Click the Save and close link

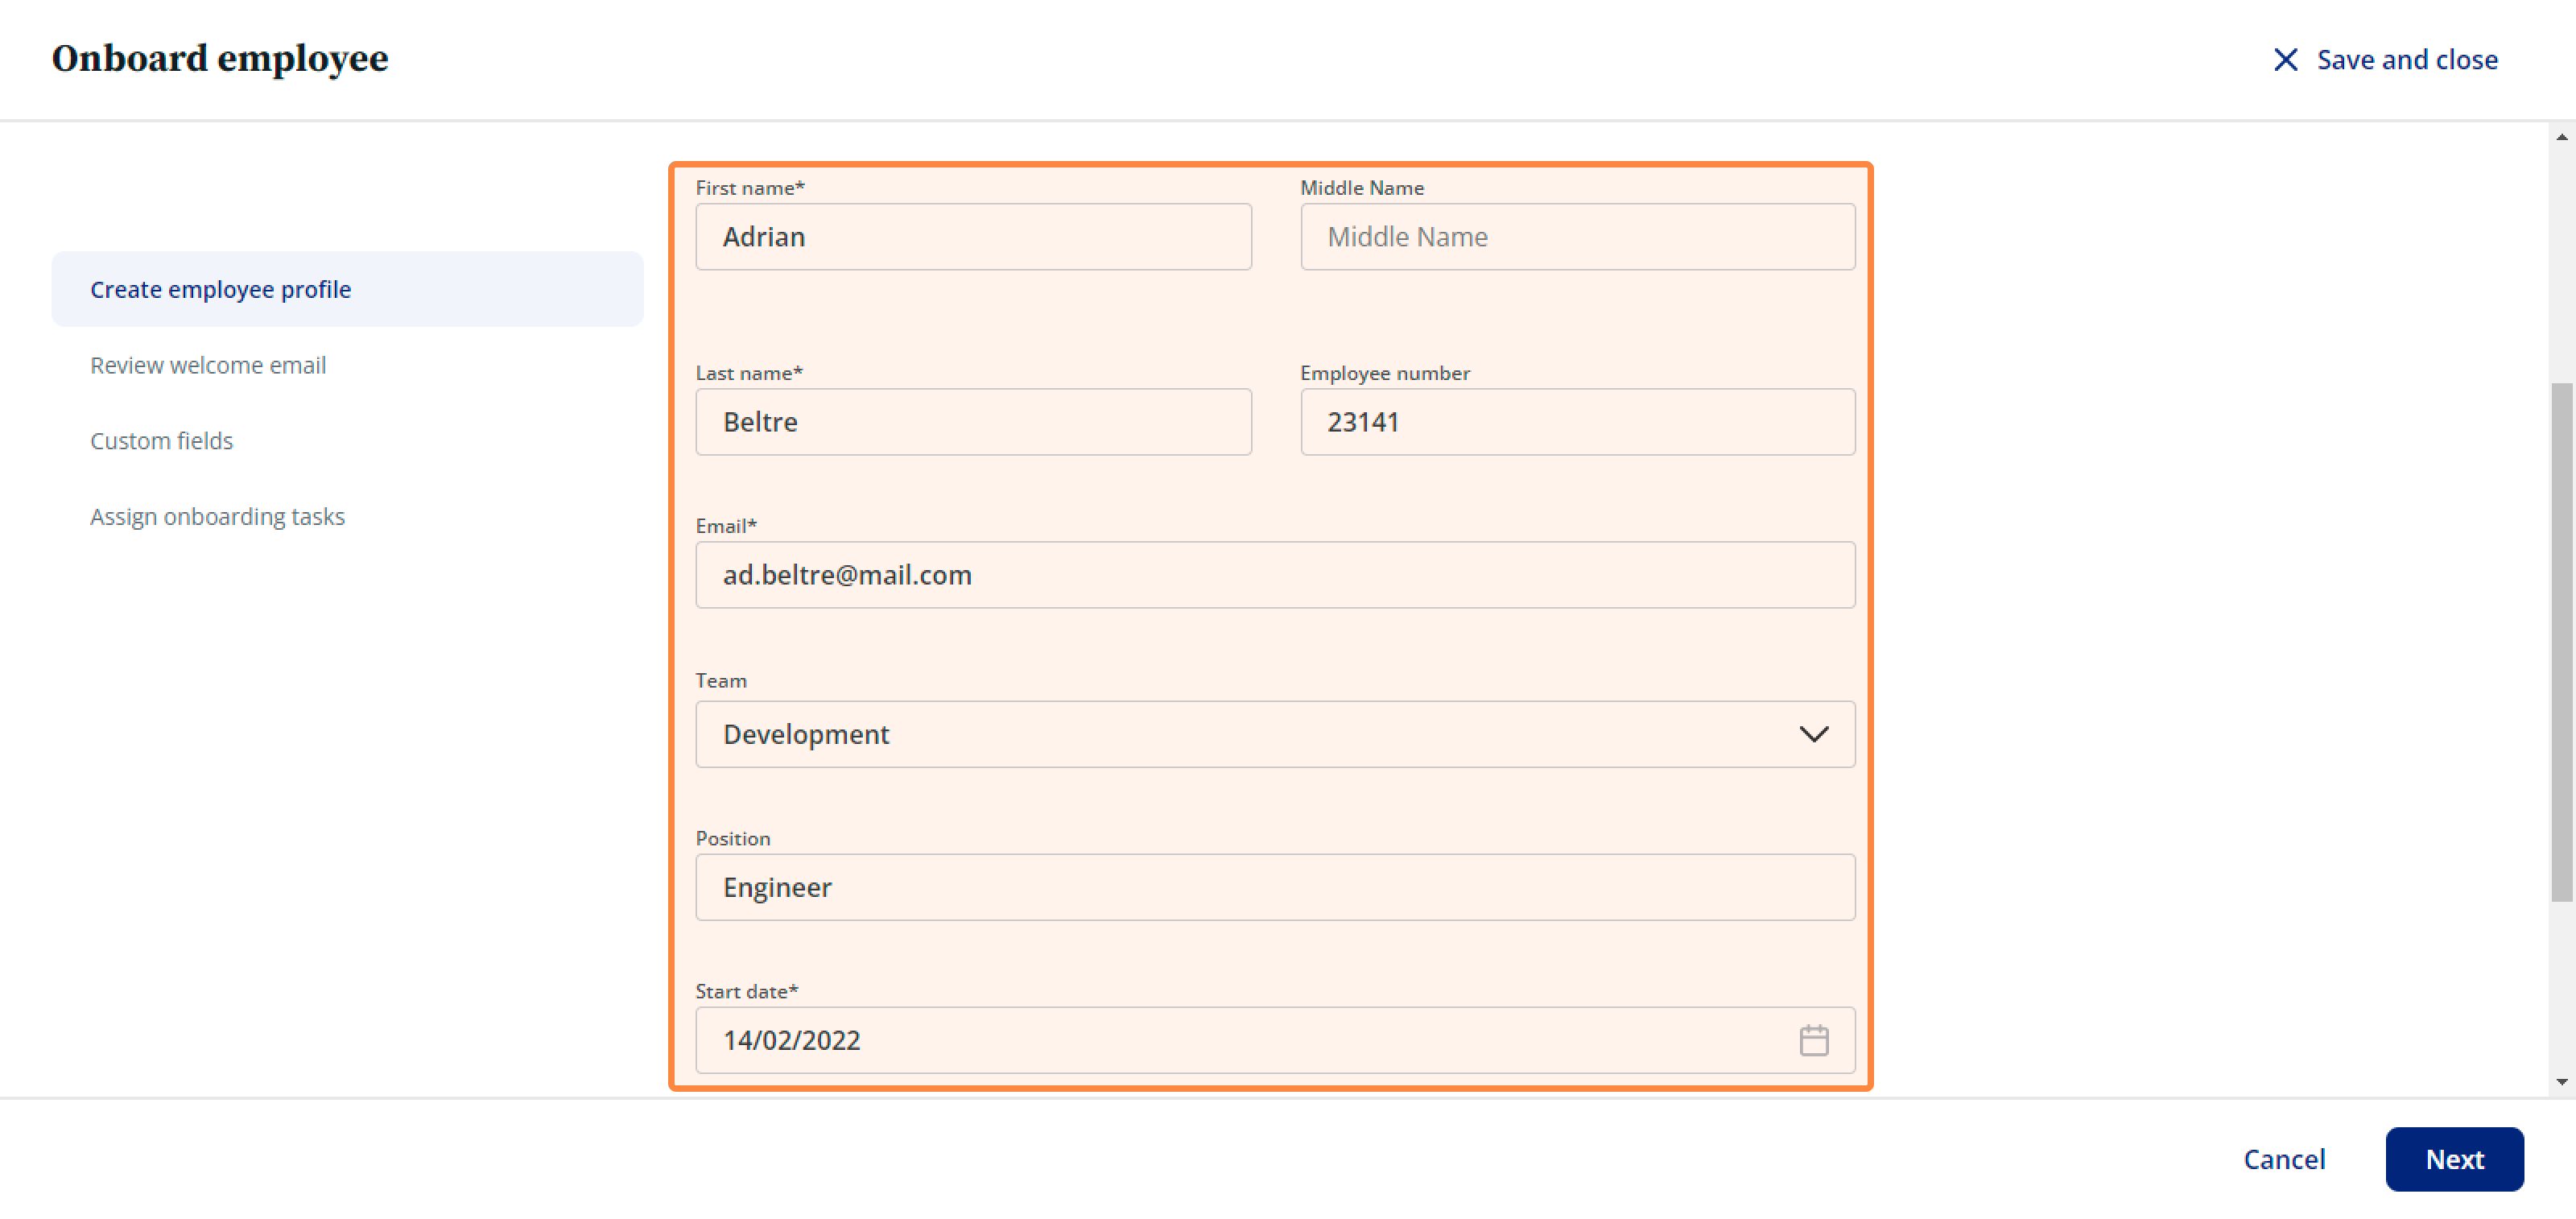coord(2407,59)
